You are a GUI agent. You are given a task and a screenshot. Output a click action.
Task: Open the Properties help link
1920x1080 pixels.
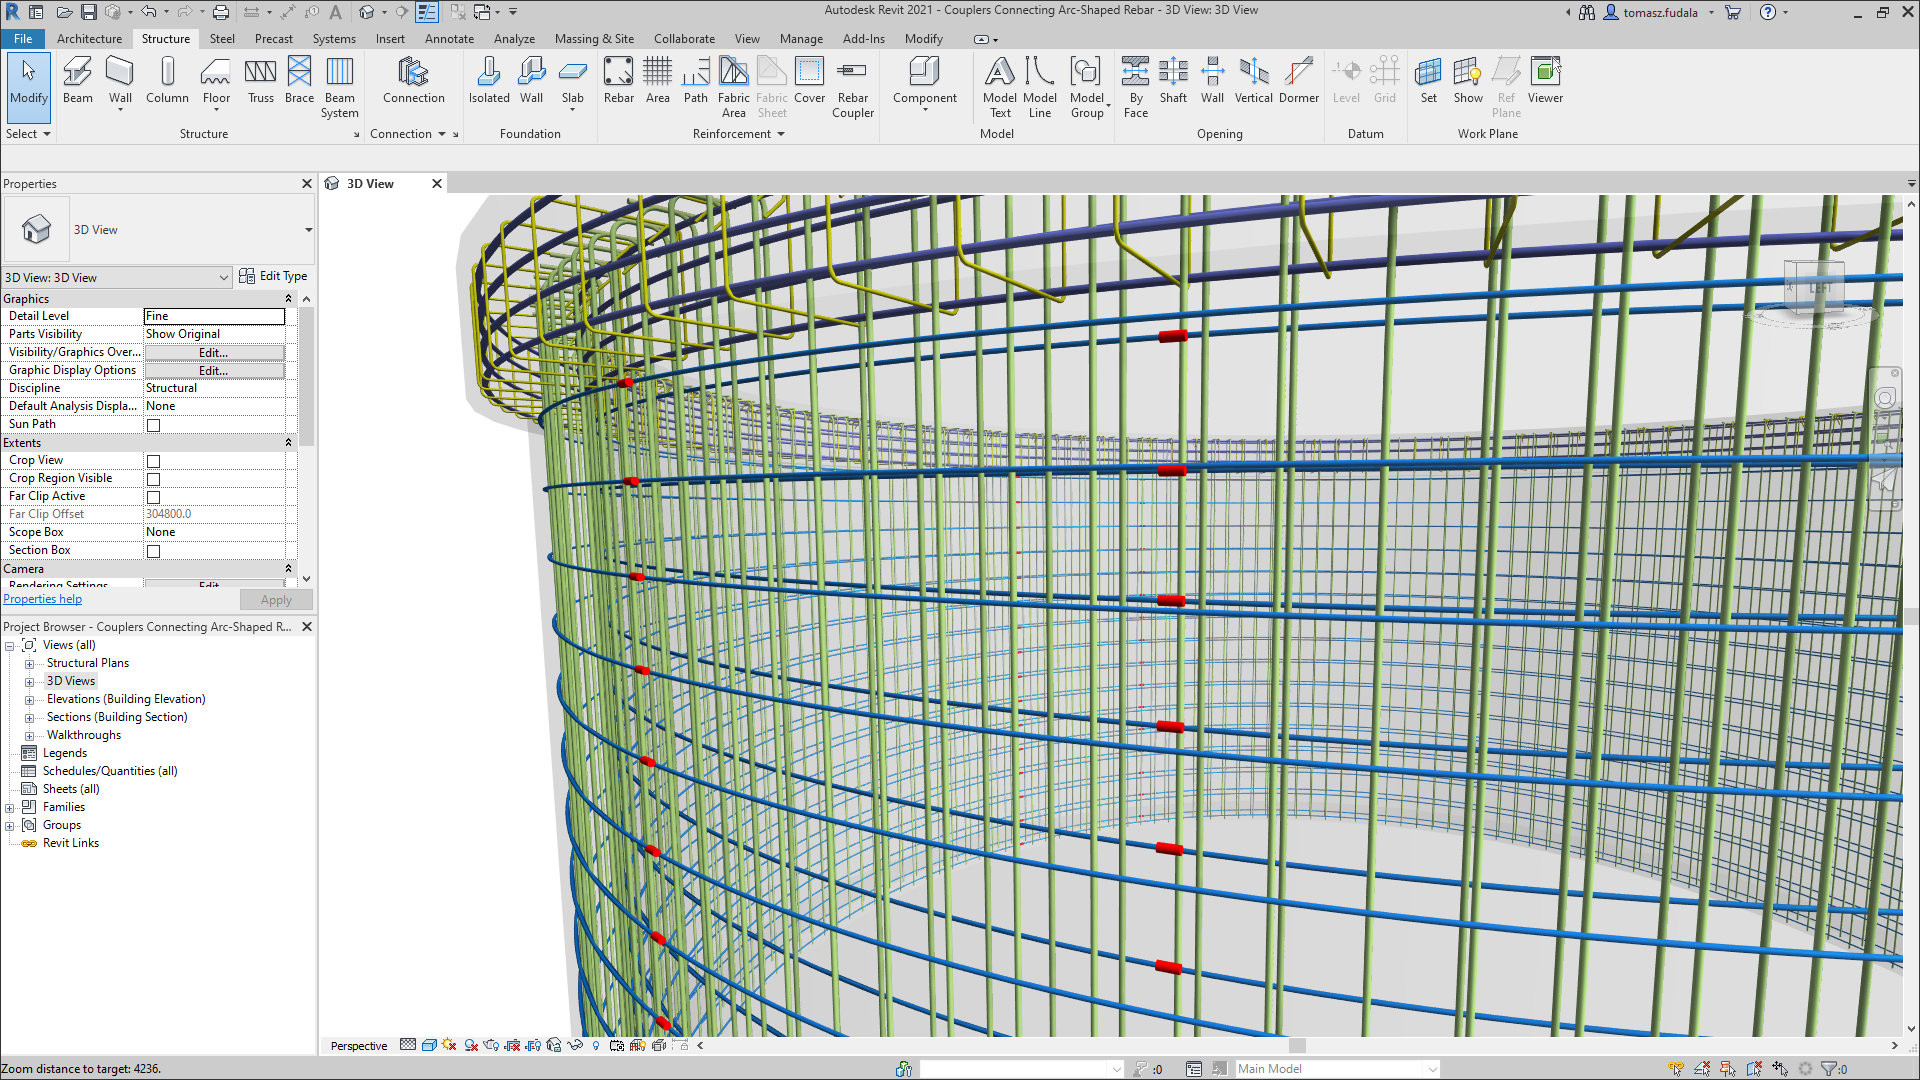(42, 599)
